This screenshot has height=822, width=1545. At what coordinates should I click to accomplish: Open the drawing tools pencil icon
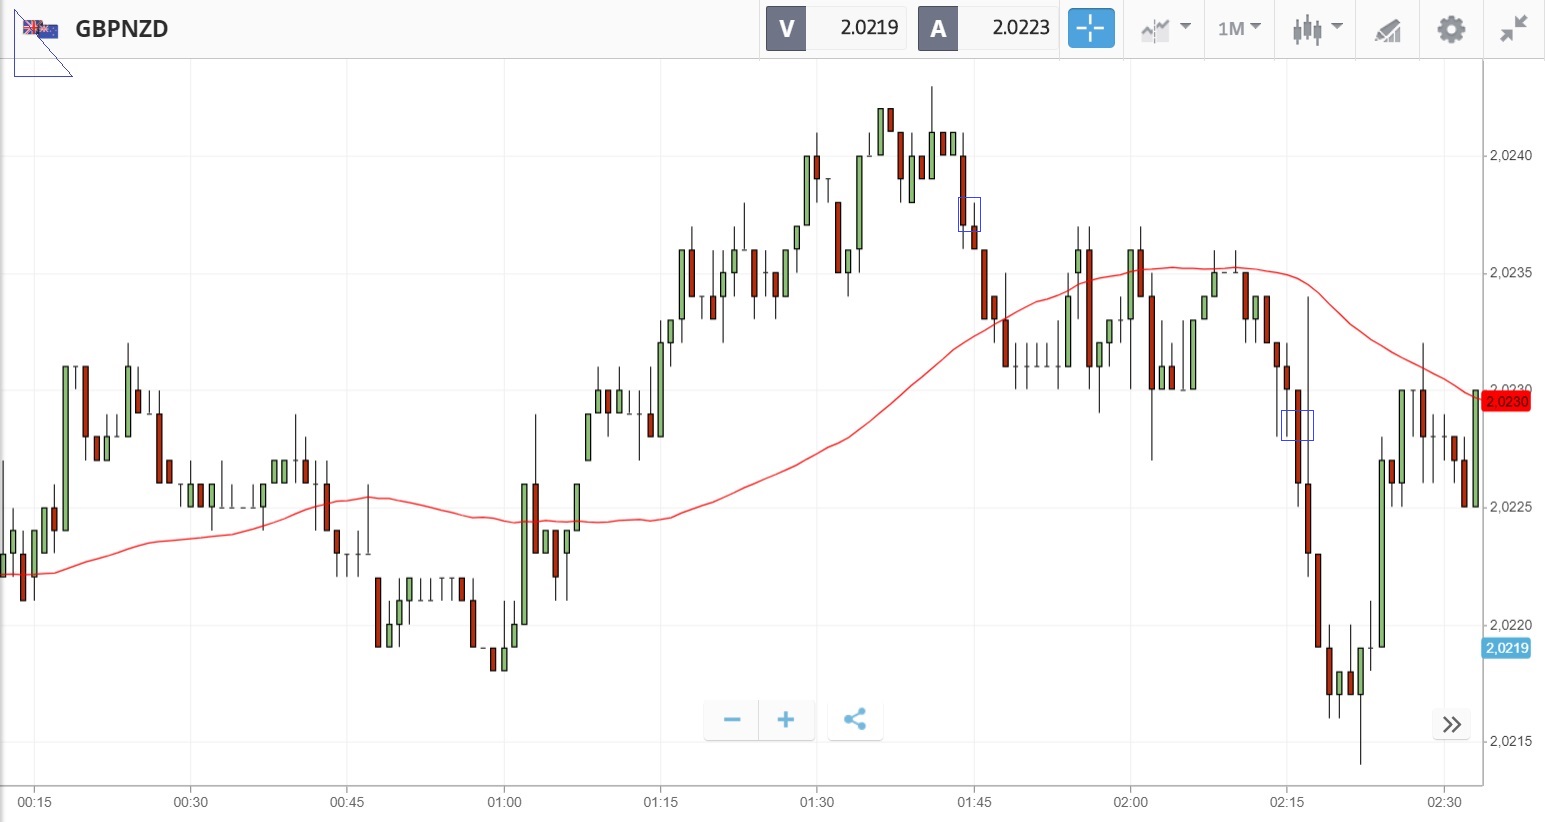point(1388,30)
